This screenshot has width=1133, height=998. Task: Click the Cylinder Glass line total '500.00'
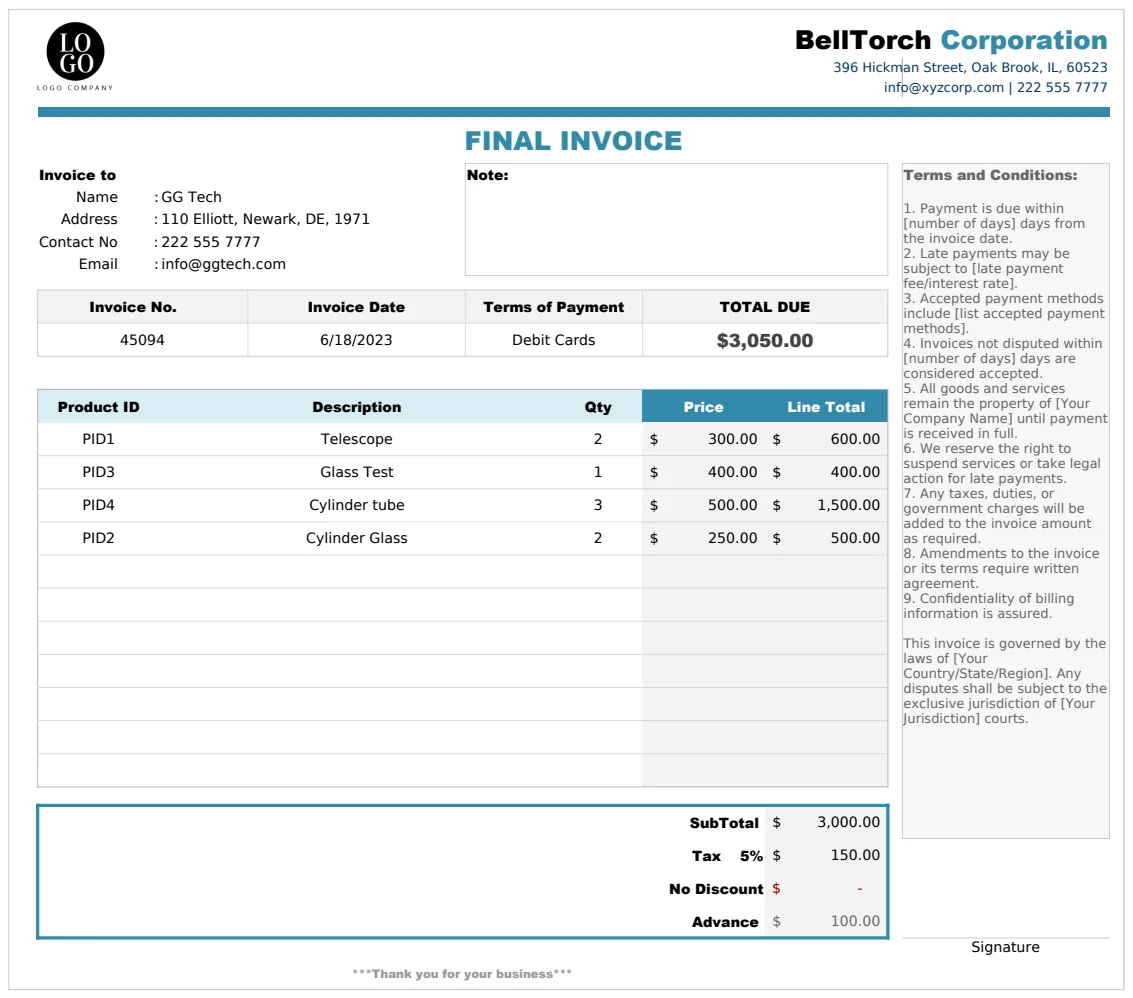point(855,538)
